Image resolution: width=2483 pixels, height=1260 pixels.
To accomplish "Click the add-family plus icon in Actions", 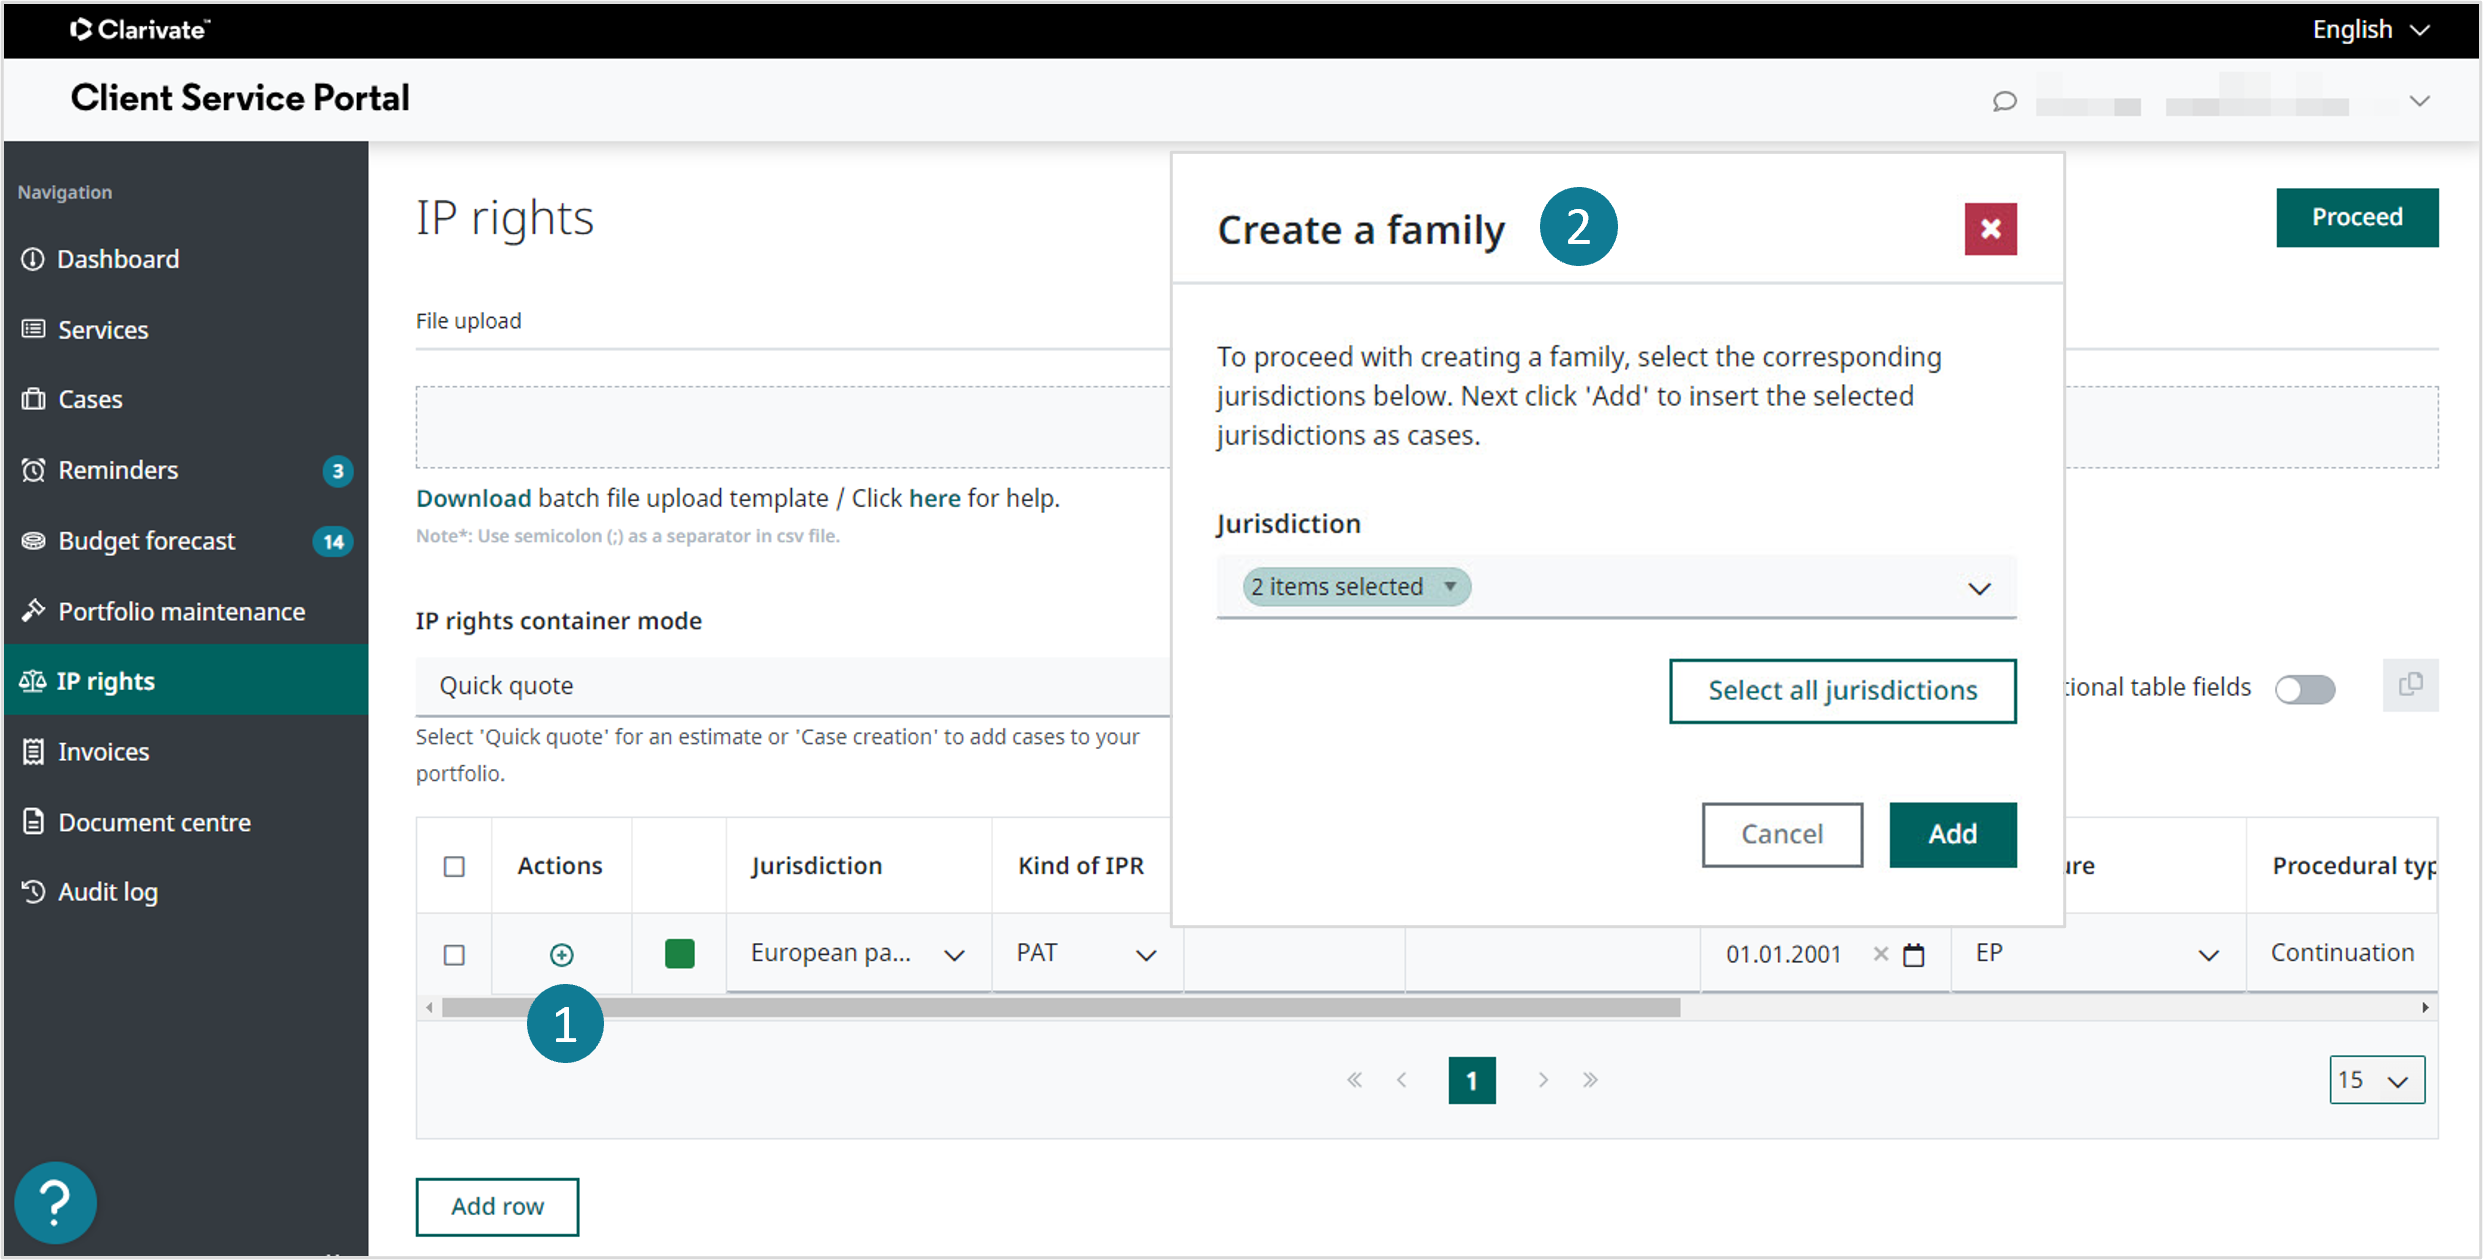I will 562,955.
